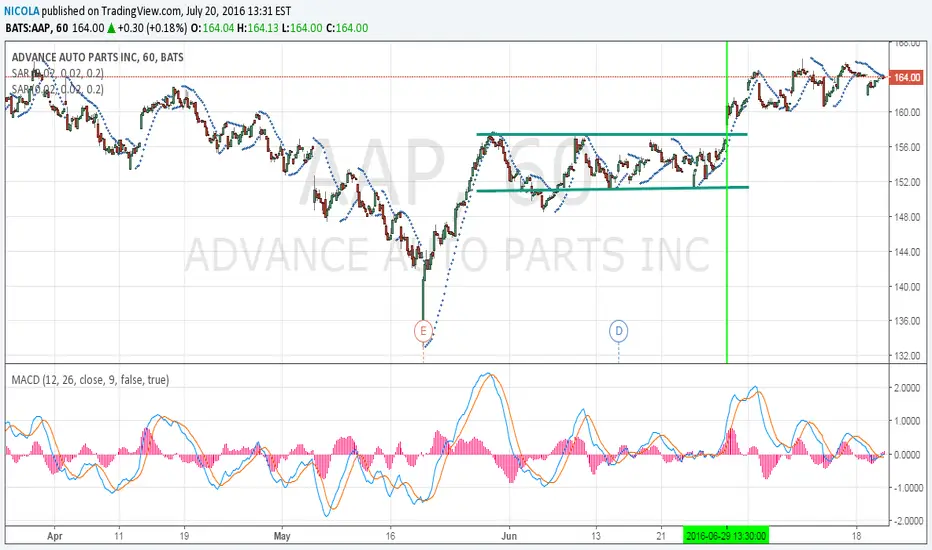Click the 160.00 price axis label
Viewport: 932px width, 550px height.
[x=907, y=112]
